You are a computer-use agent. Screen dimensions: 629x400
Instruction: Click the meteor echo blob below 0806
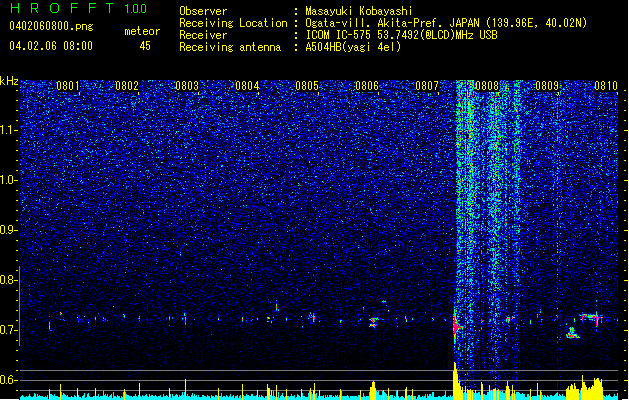[374, 322]
